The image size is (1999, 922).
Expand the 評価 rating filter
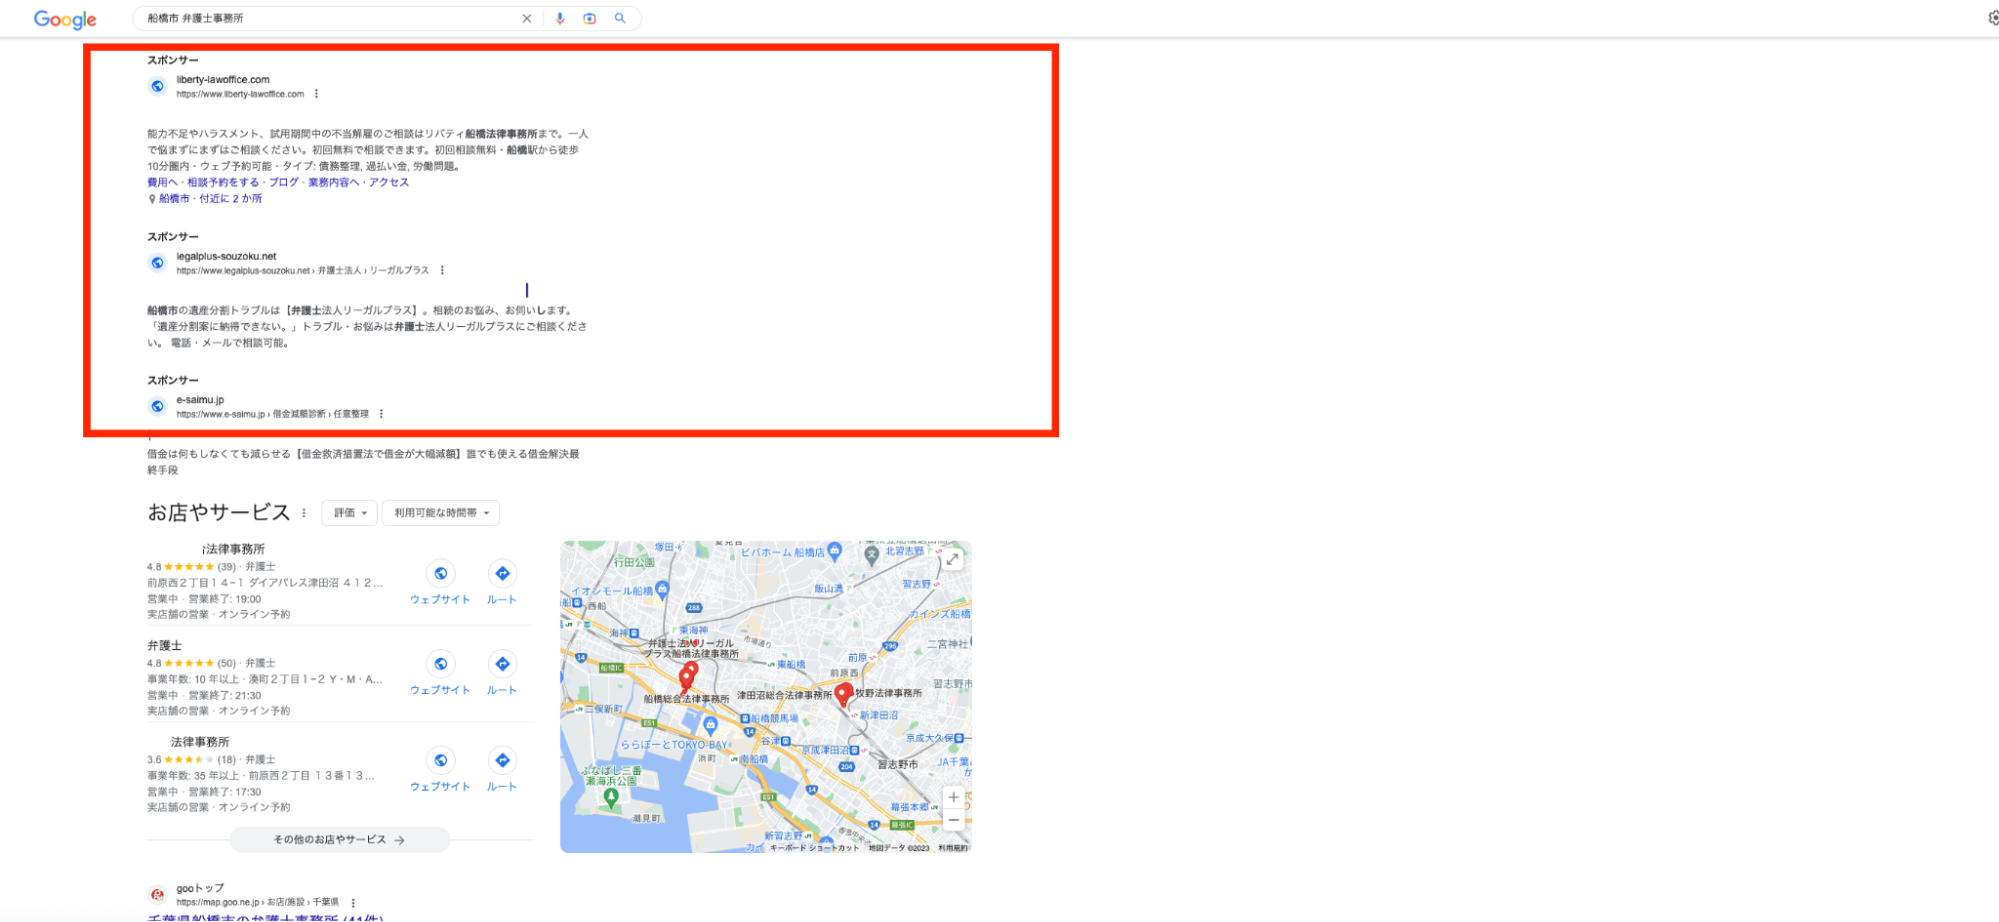pos(350,513)
